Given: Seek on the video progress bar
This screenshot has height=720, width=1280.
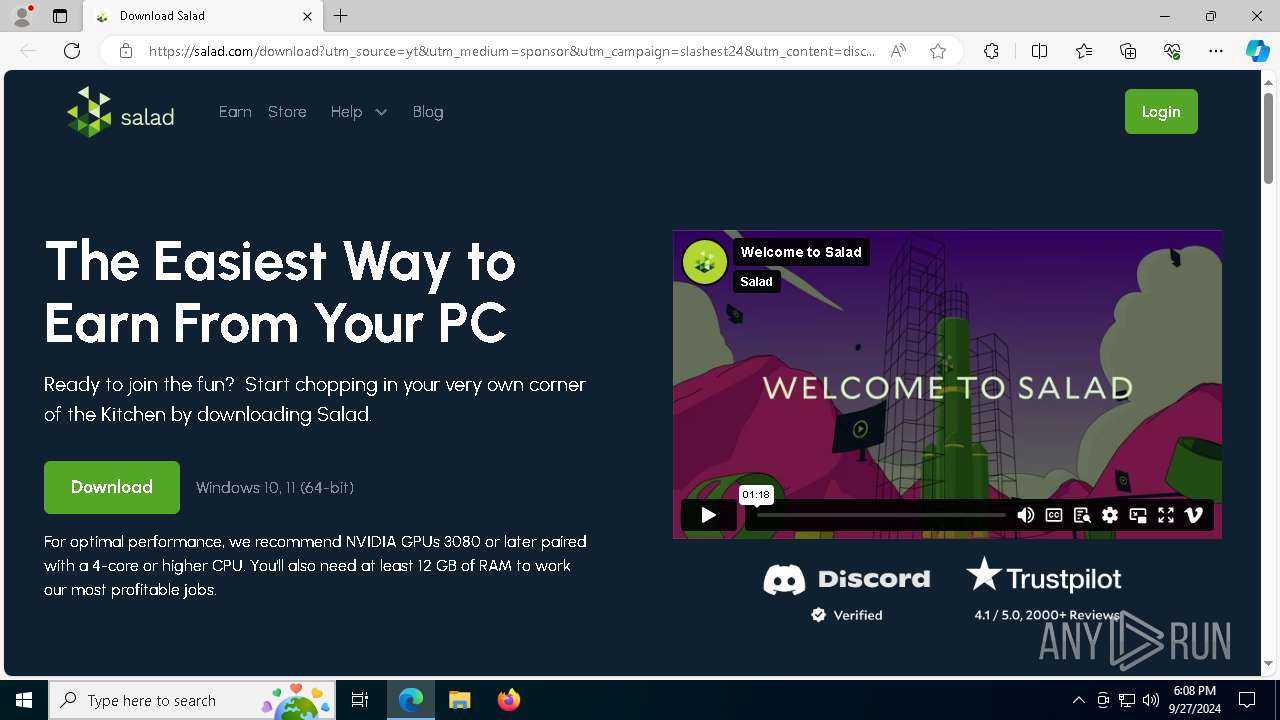Looking at the screenshot, I should point(881,515).
